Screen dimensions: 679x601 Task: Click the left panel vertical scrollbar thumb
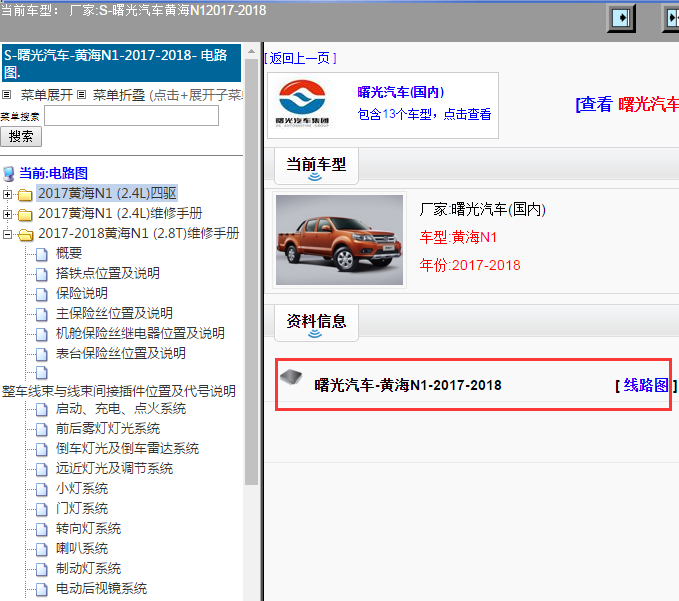pyautogui.click(x=251, y=272)
